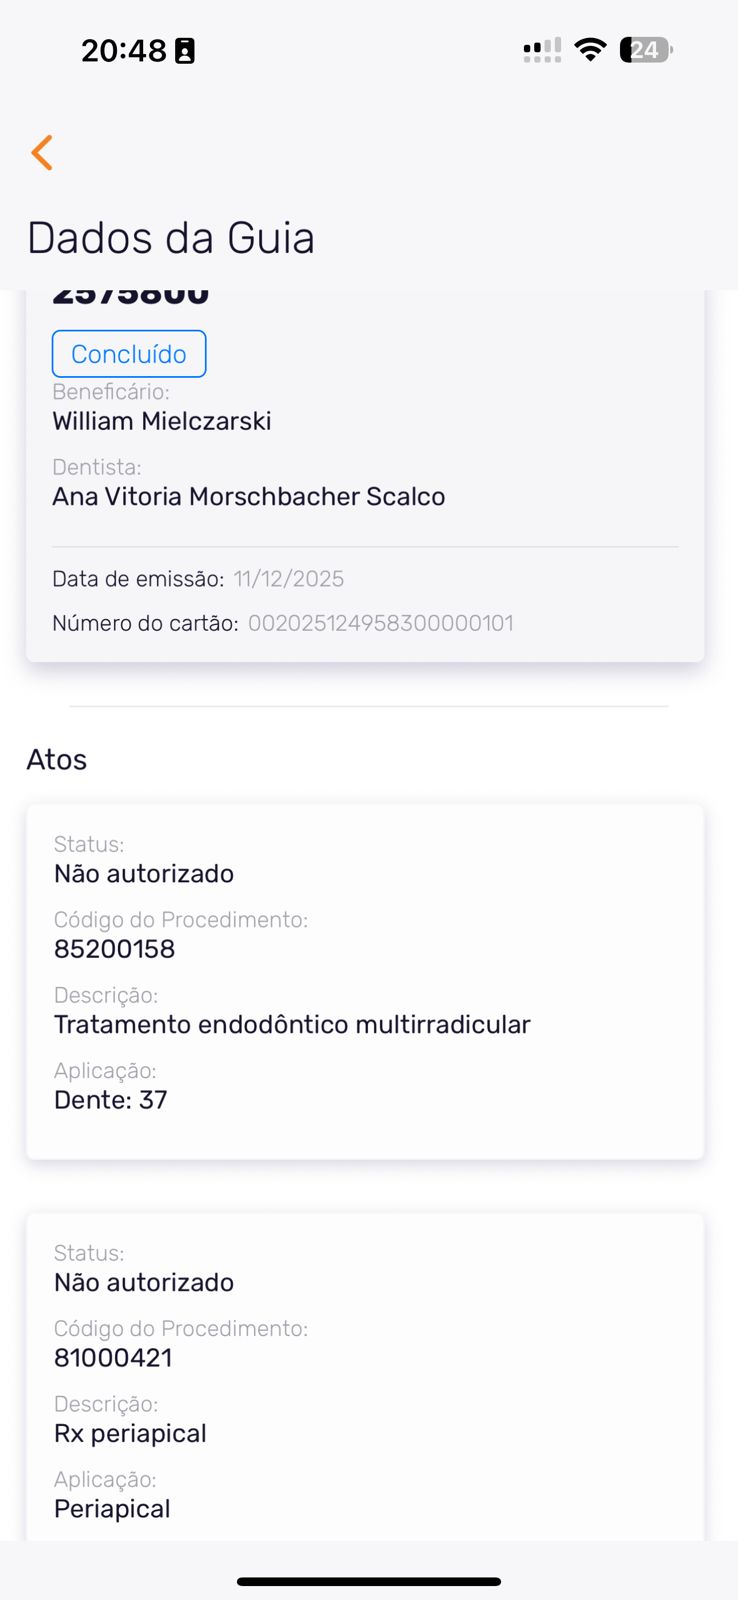Tap procedure code 85200158
This screenshot has width=738, height=1600.
pyautogui.click(x=114, y=949)
